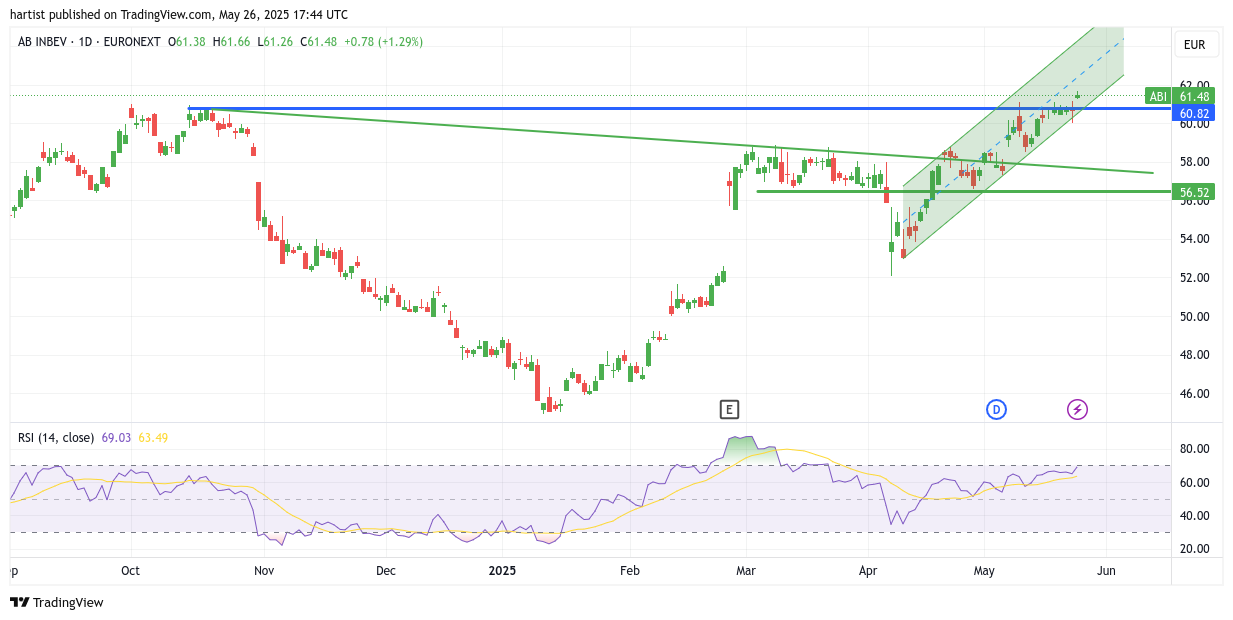Click the RSI 60.00 axis label
The width and height of the screenshot is (1233, 620).
click(x=1194, y=483)
